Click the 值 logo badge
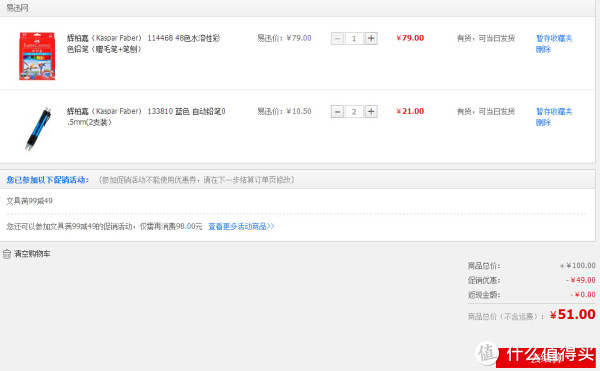The width and height of the screenshot is (600, 371). (486, 352)
